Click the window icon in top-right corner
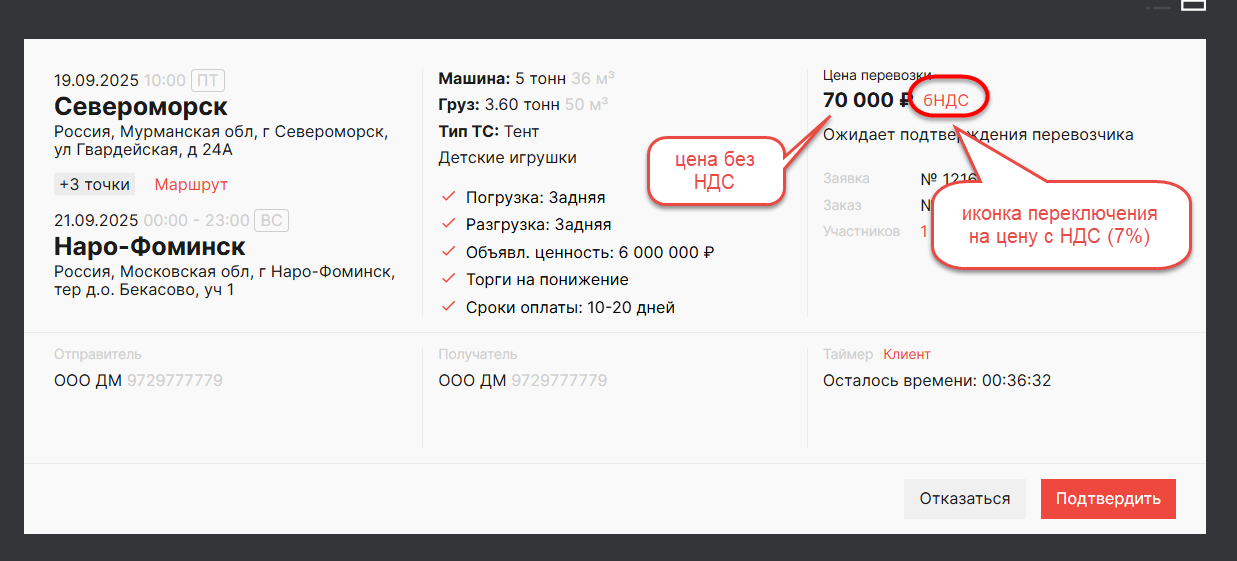The width and height of the screenshot is (1237, 561). click(x=1193, y=5)
